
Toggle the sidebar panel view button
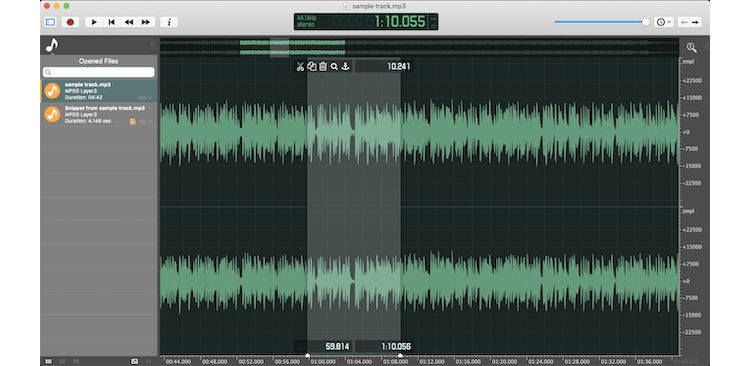(50, 22)
